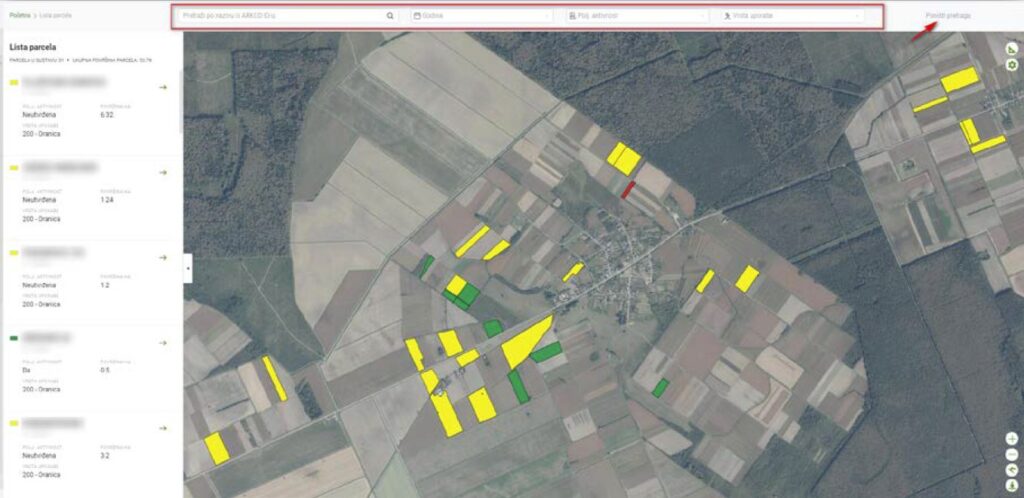Open the 1.24 ha parcel arrow
Screen dimensions: 1024x498
coord(163,172)
